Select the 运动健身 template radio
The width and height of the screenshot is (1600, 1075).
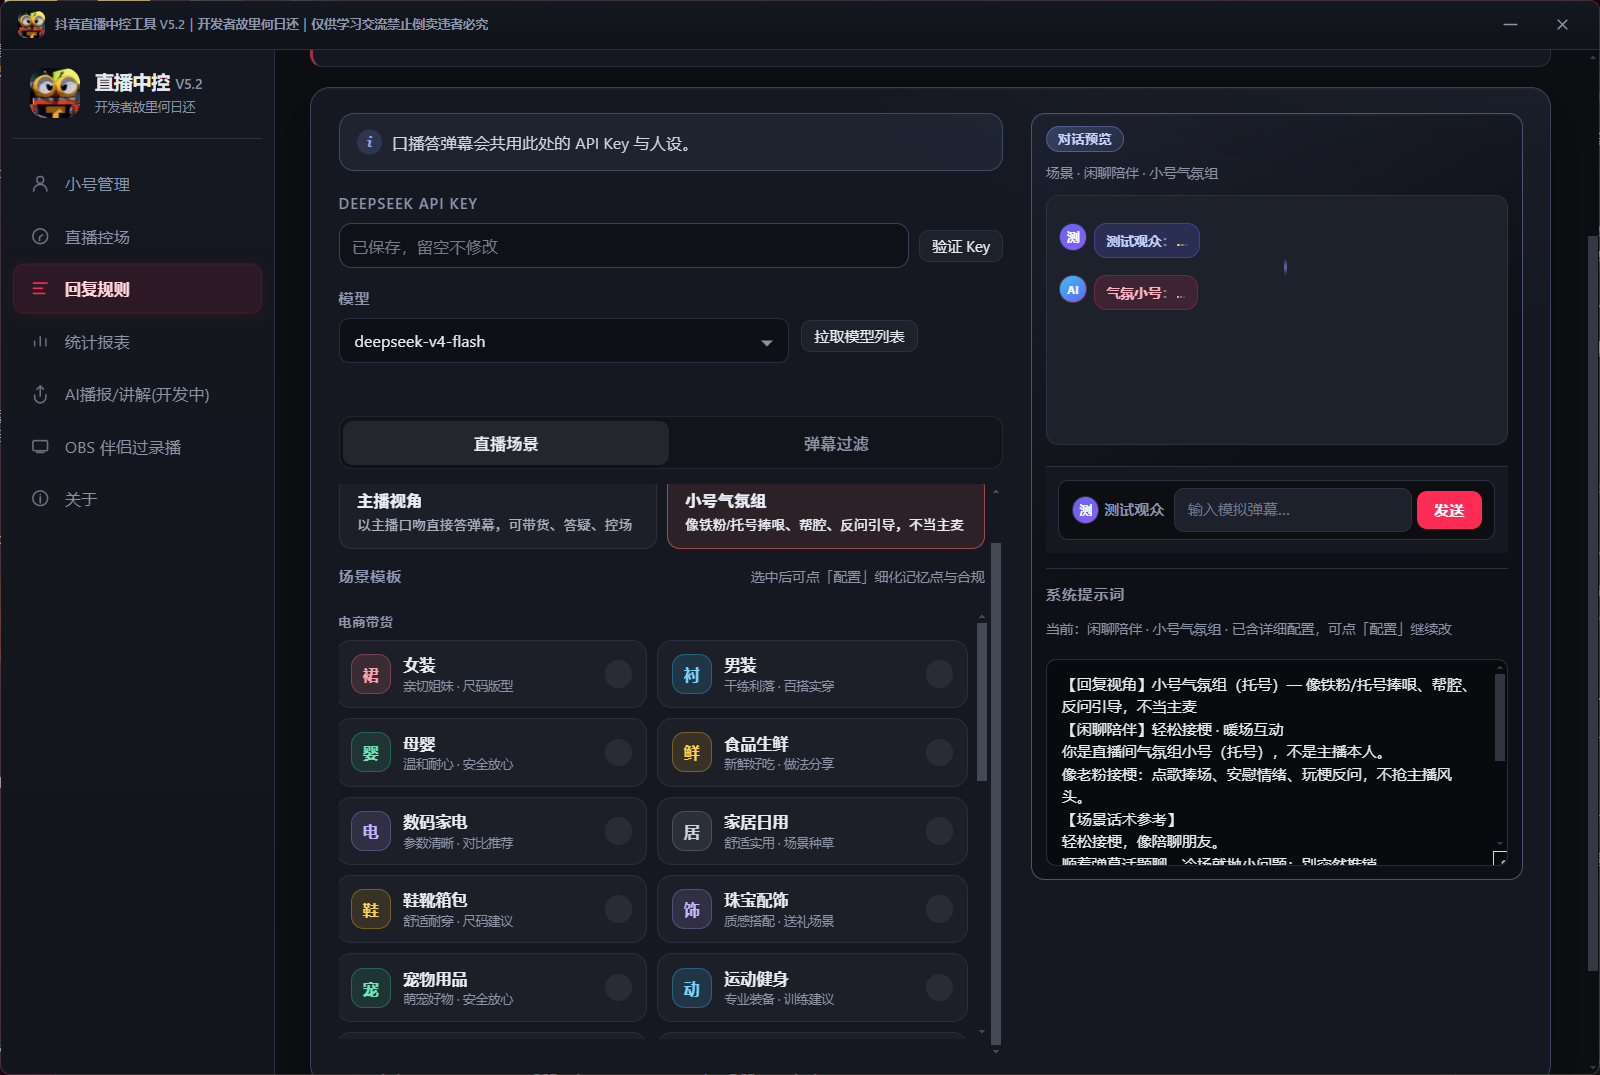tap(939, 988)
